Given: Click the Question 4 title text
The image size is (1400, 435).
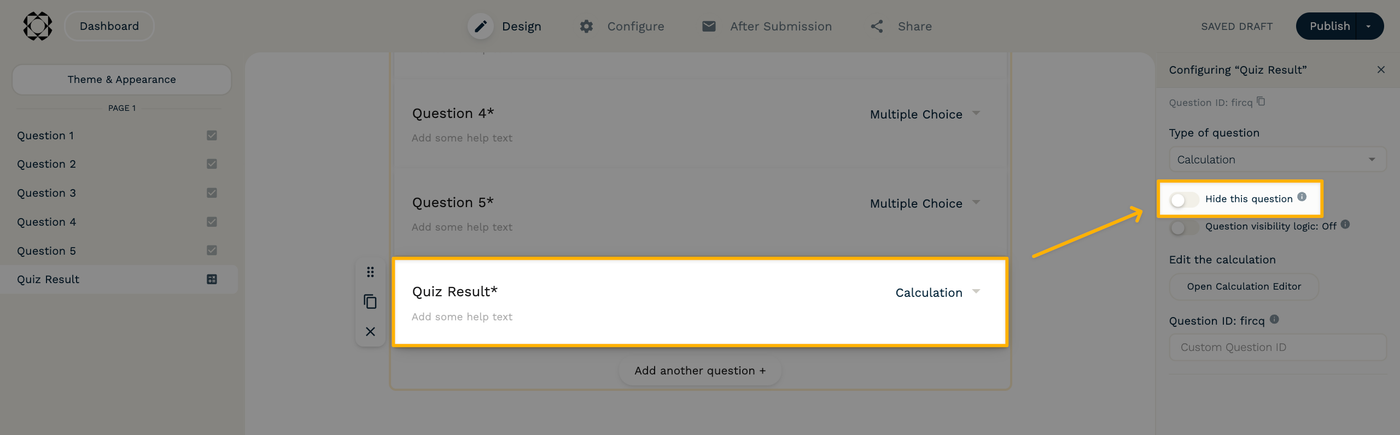Looking at the screenshot, I should (x=453, y=113).
